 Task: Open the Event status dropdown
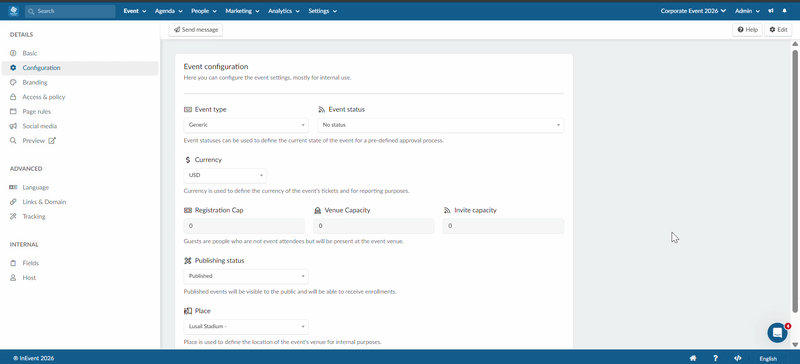[441, 125]
